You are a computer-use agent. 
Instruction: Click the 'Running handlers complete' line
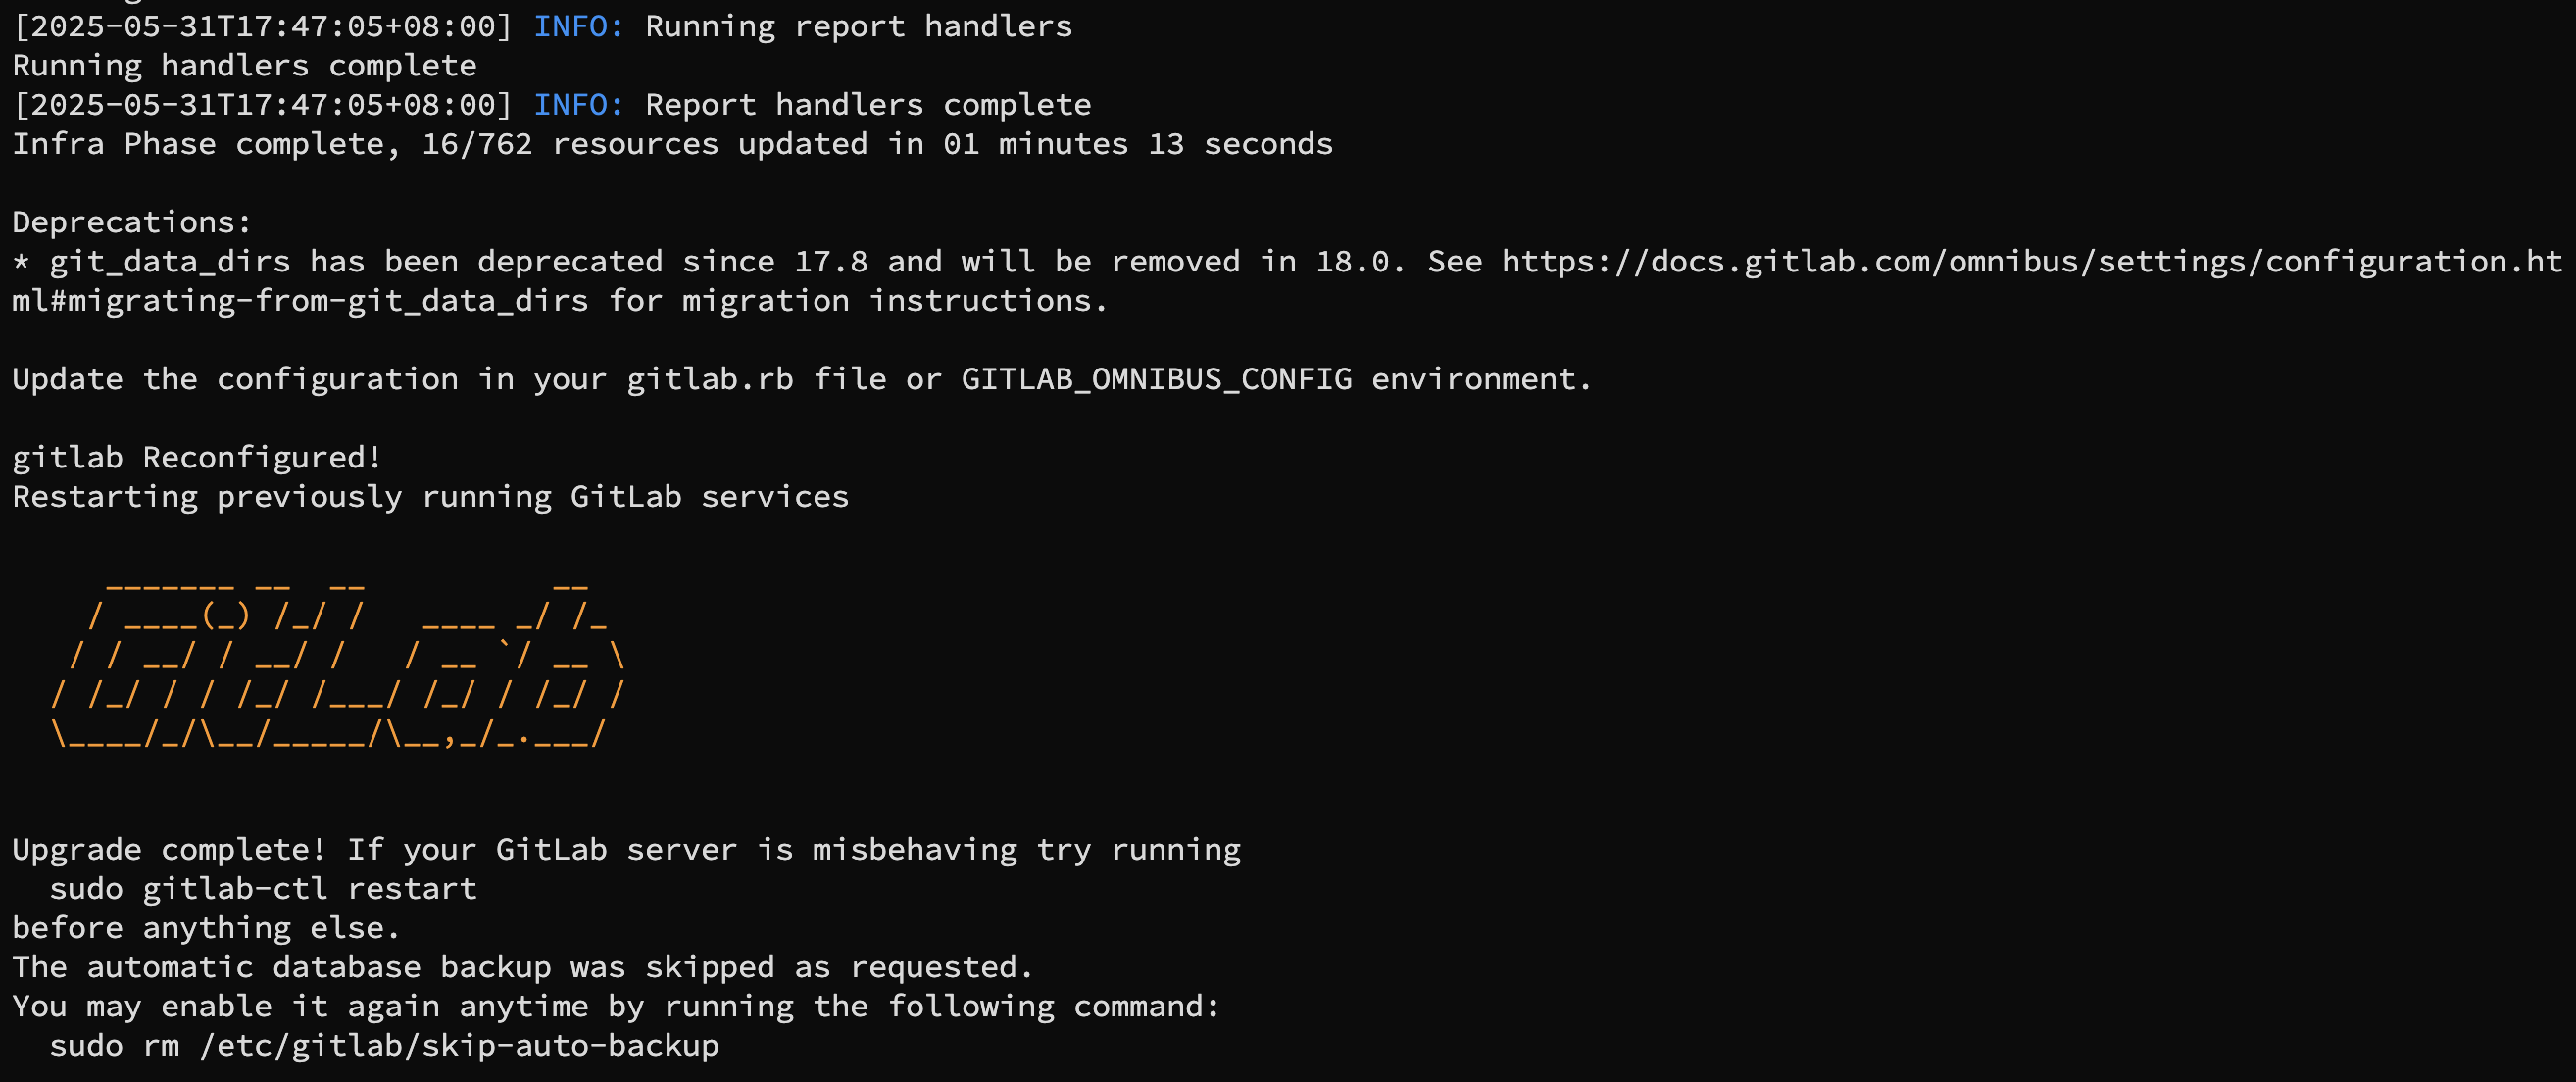[x=244, y=66]
